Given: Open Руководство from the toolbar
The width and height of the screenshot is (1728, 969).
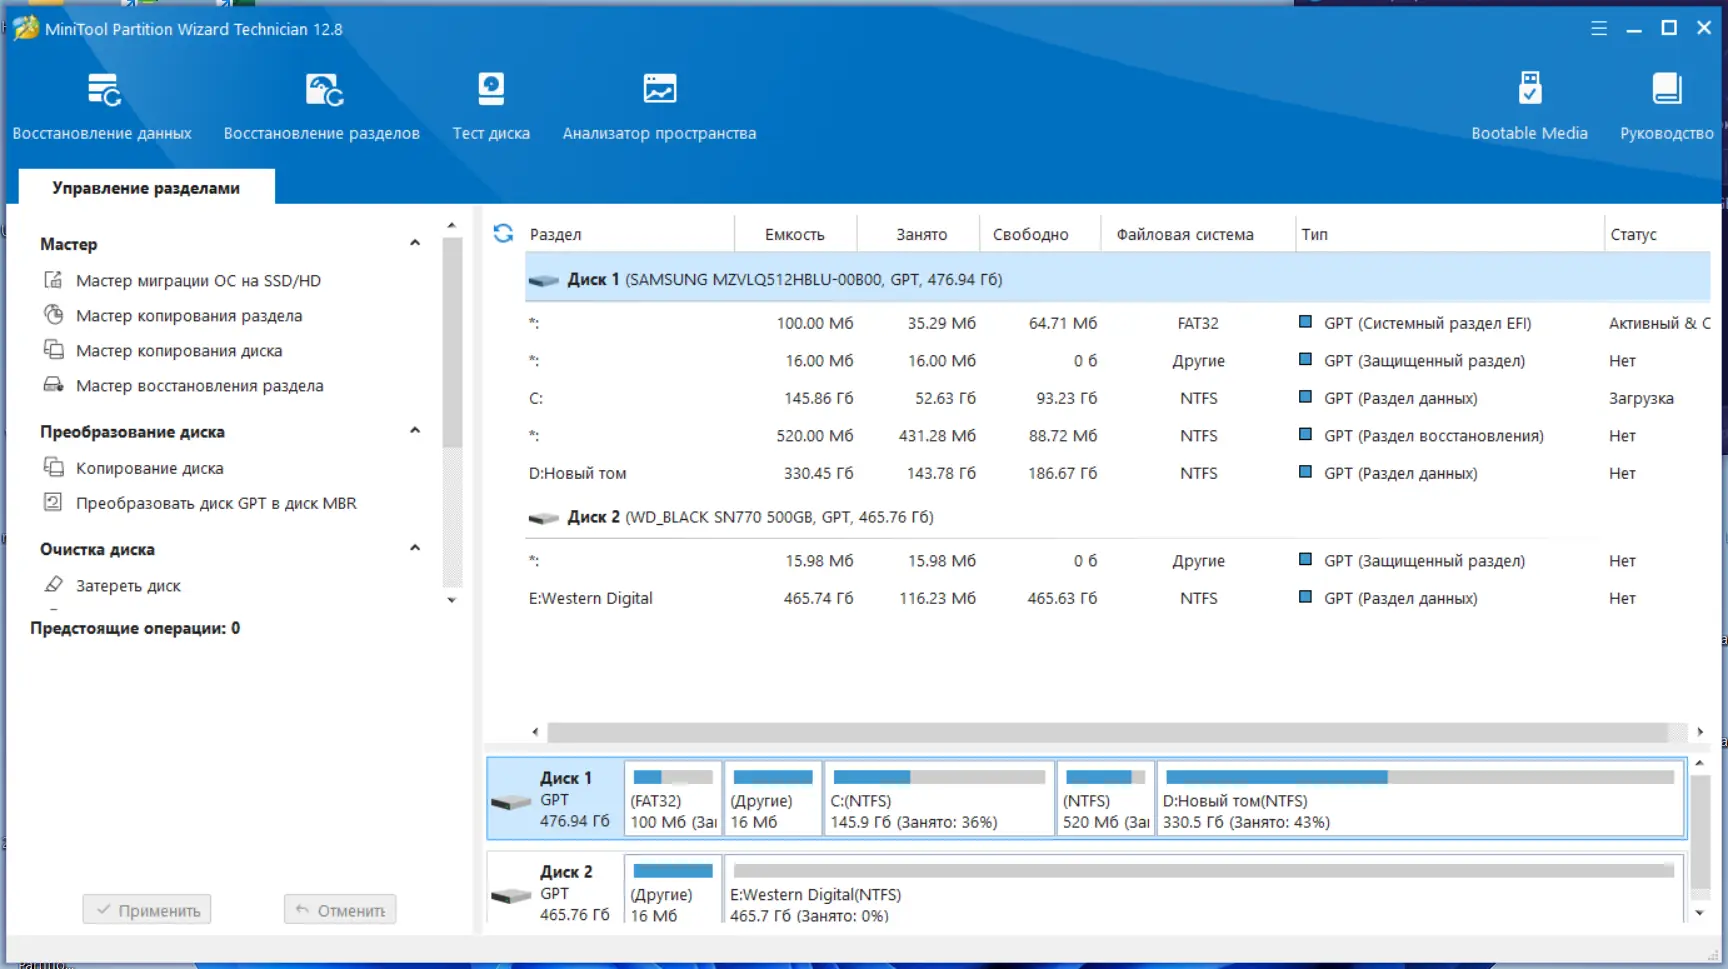Looking at the screenshot, I should tap(1666, 105).
